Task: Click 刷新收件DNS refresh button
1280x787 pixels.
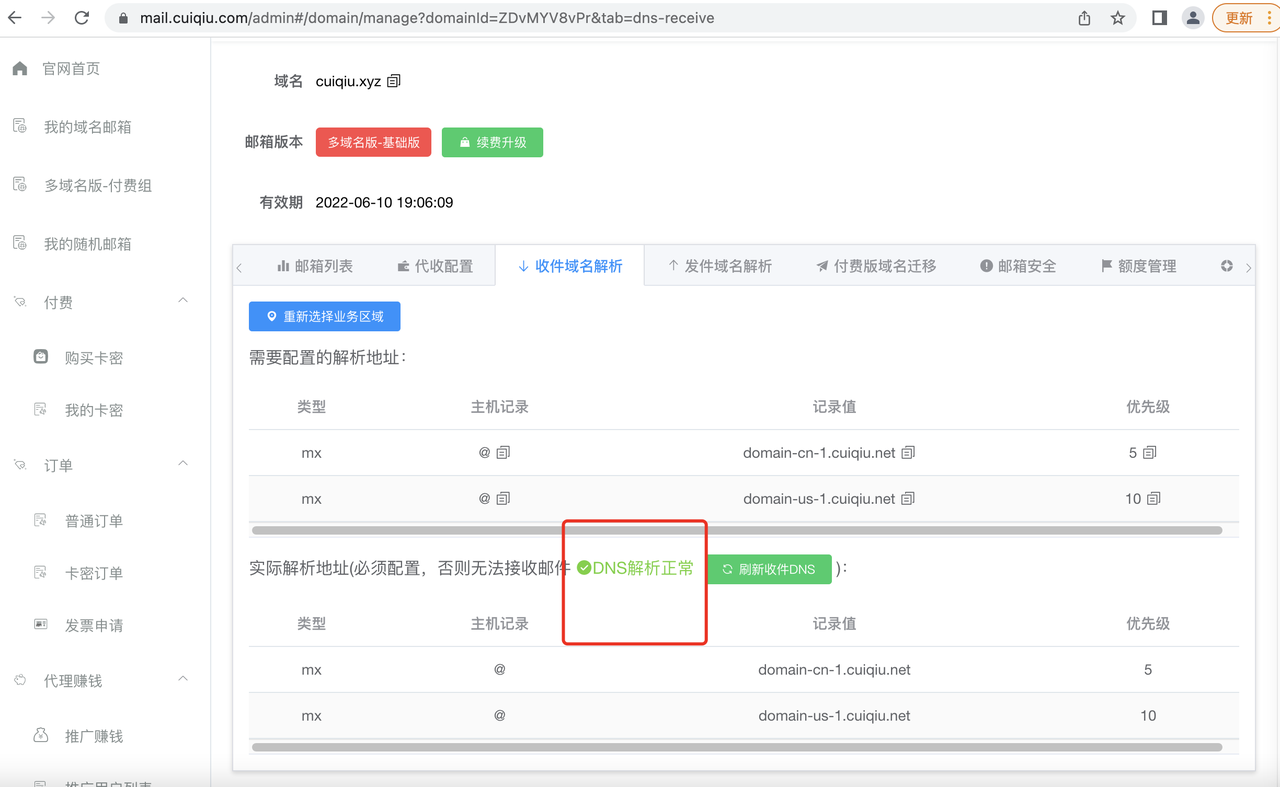Action: pos(769,569)
